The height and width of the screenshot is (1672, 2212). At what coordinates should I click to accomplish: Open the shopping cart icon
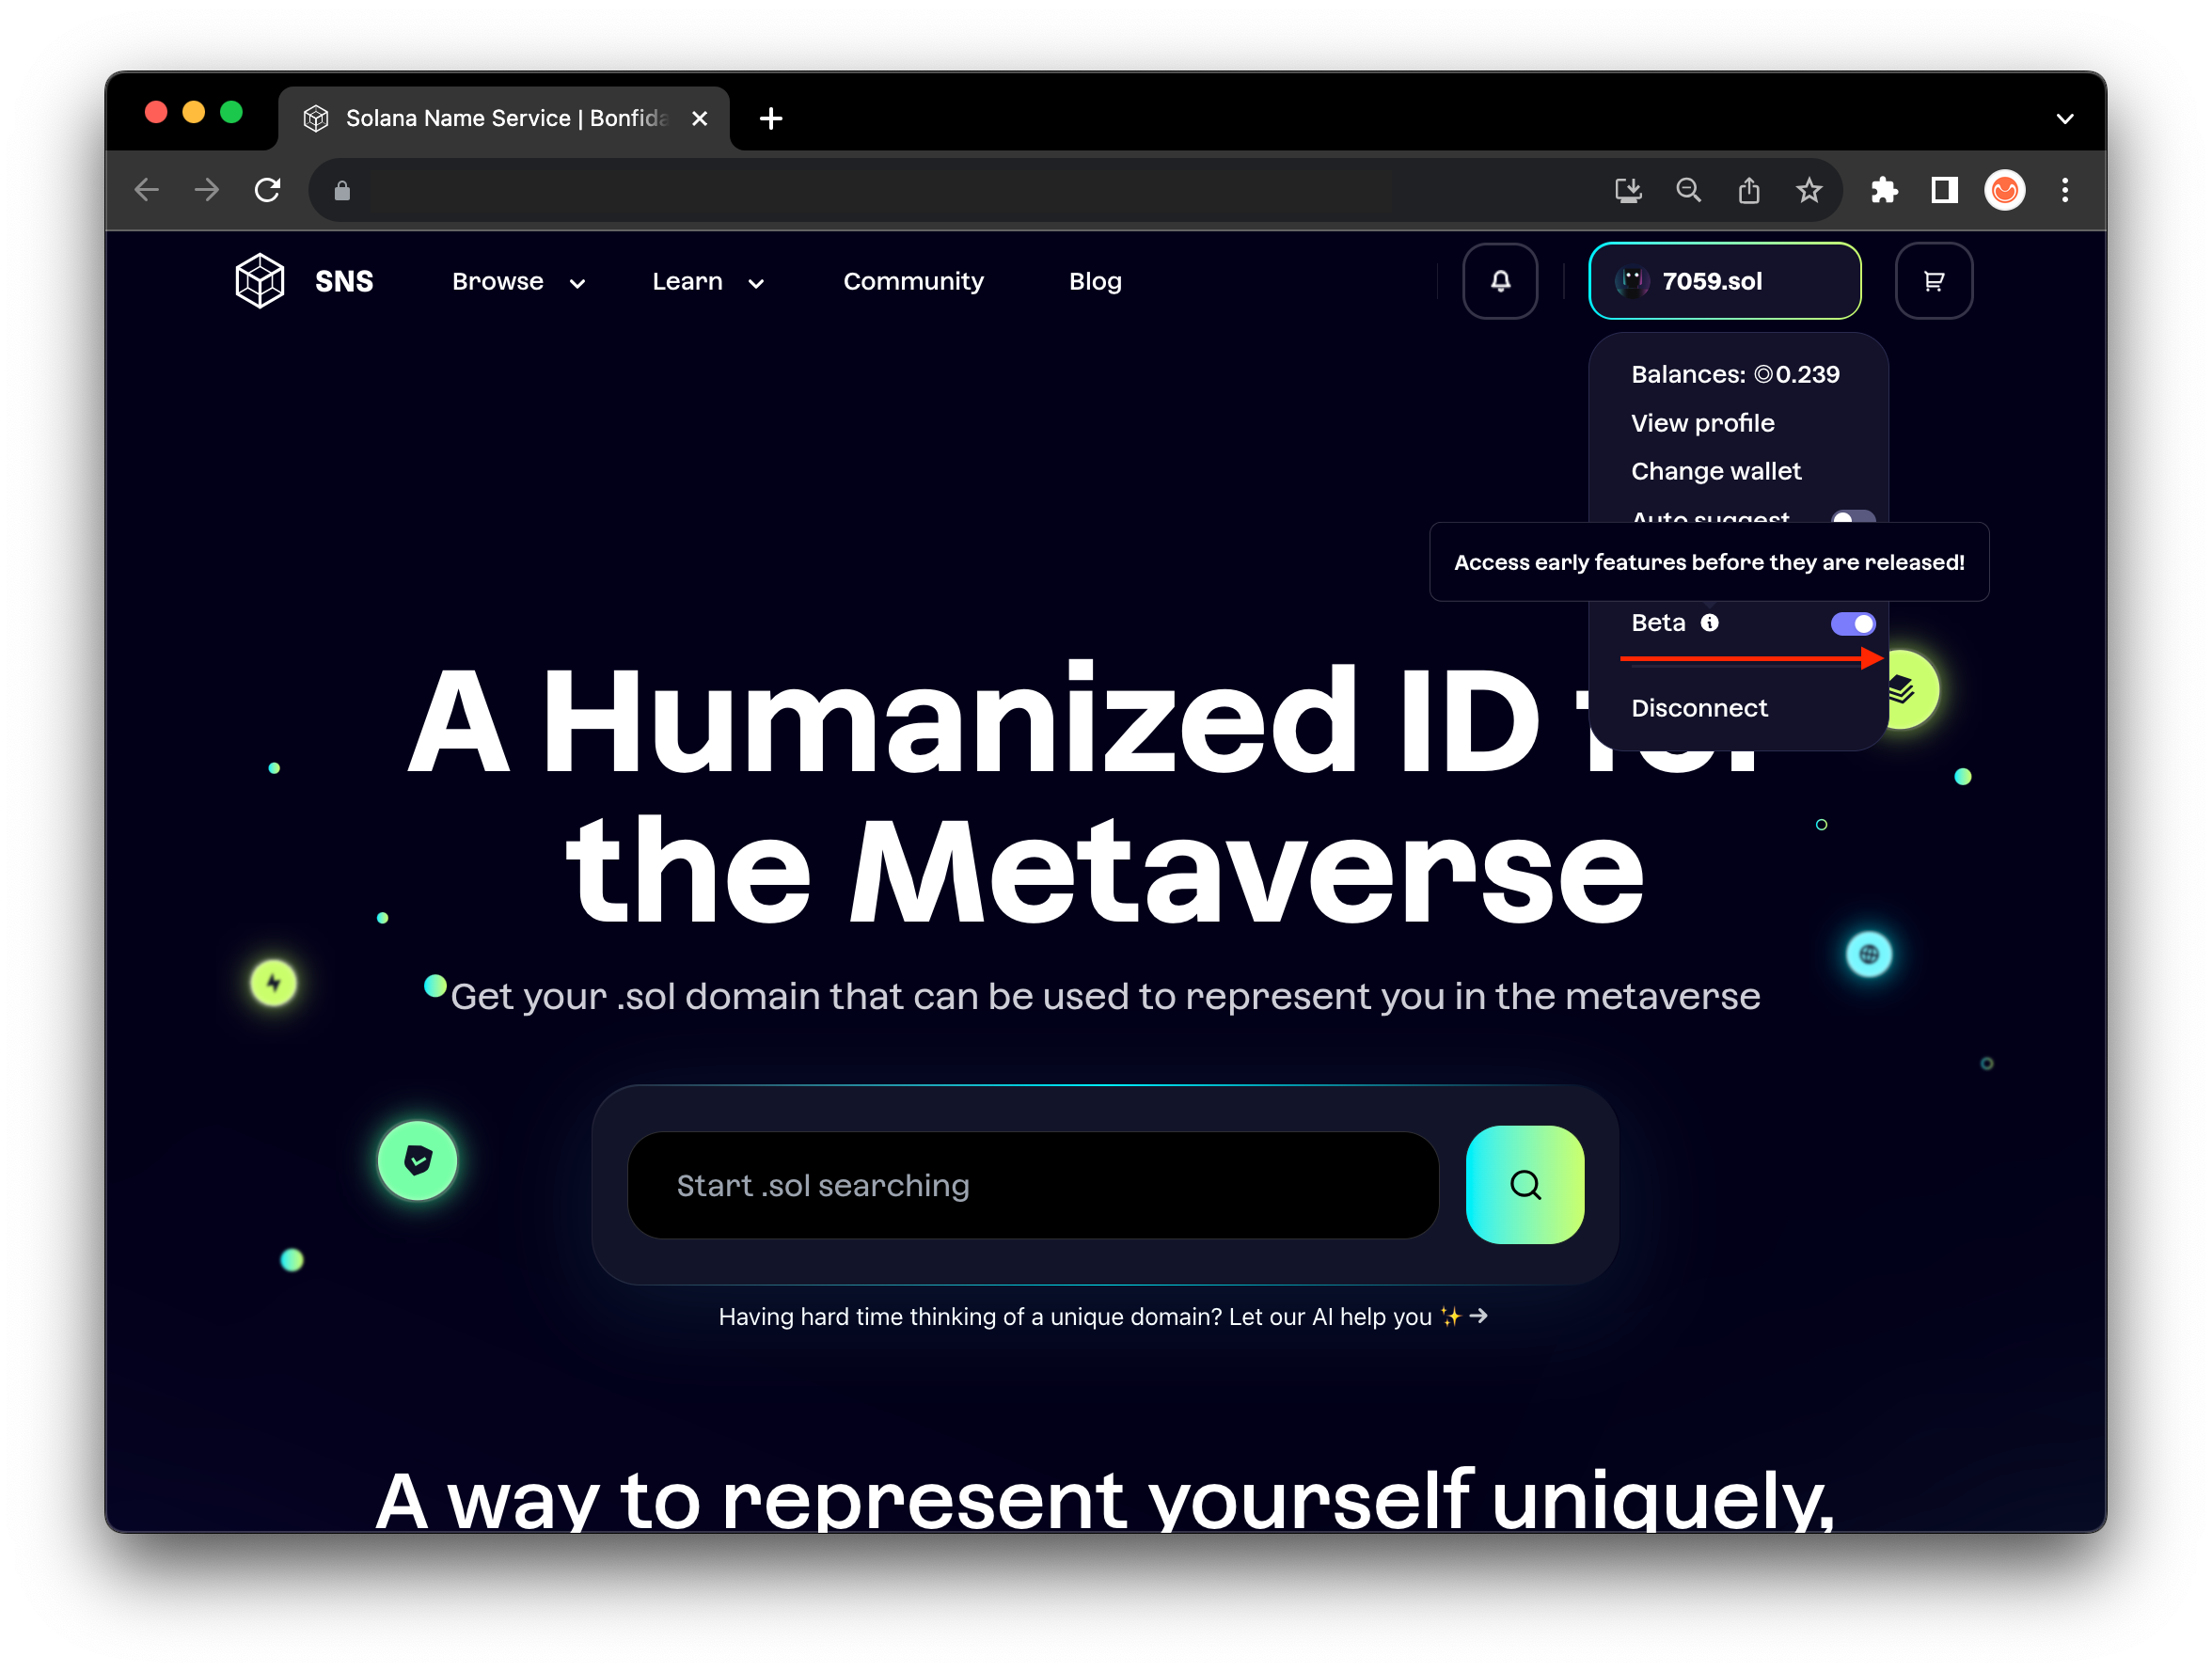pyautogui.click(x=1933, y=281)
